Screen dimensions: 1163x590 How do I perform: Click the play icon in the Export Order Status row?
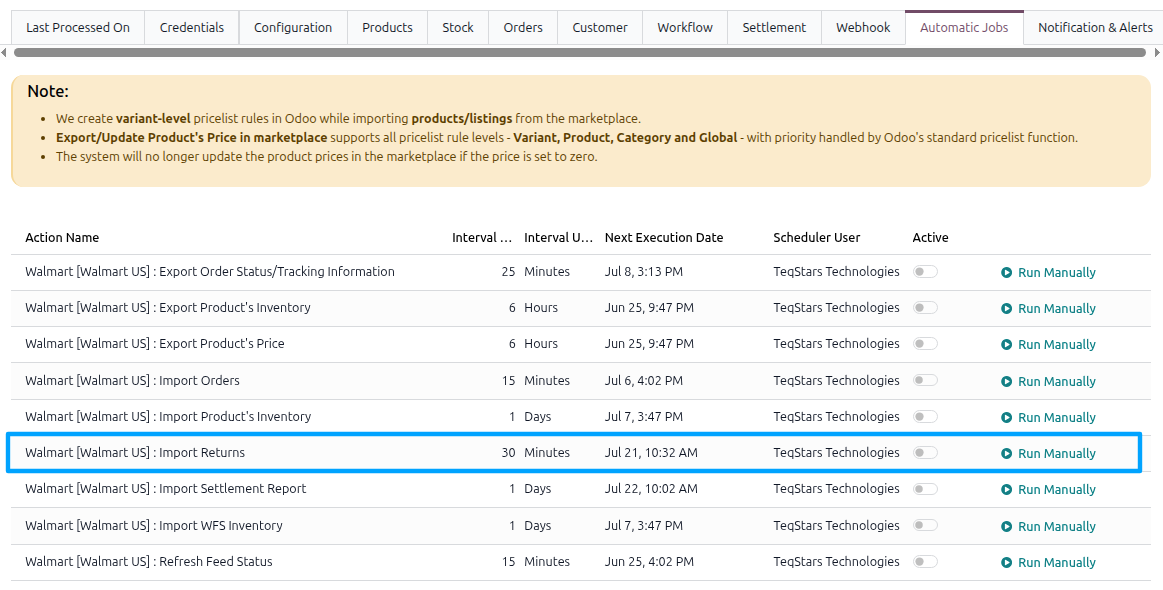1006,272
